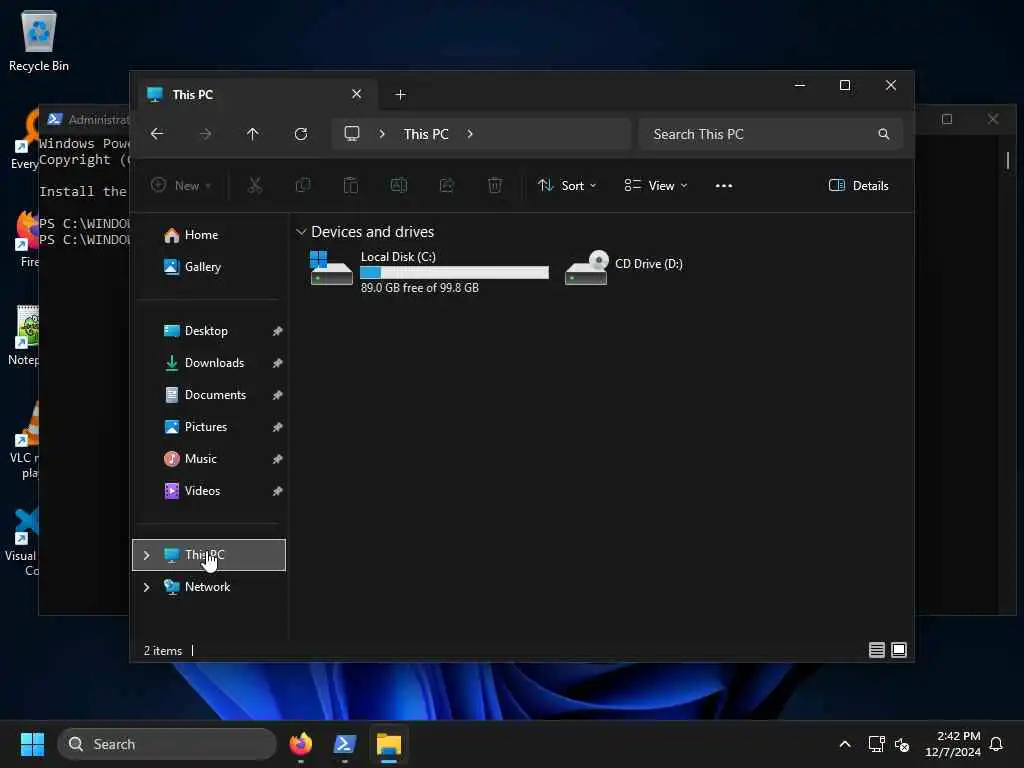Toggle the Details pane
The width and height of the screenshot is (1024, 768).
coord(858,185)
